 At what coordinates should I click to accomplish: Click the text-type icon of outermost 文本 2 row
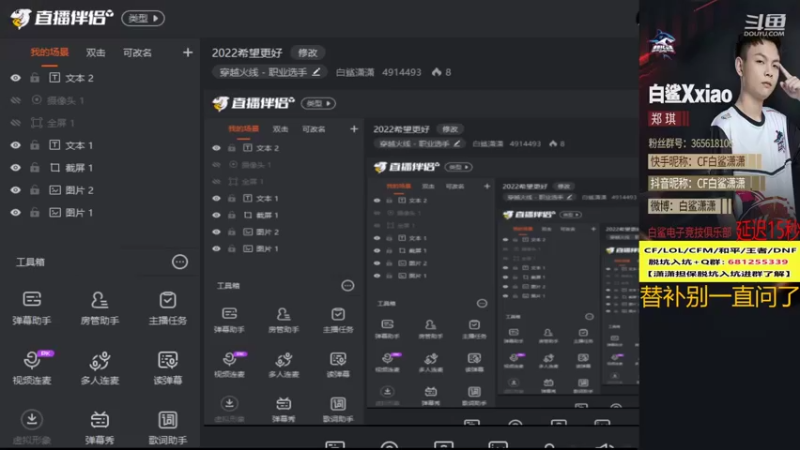click(x=55, y=78)
